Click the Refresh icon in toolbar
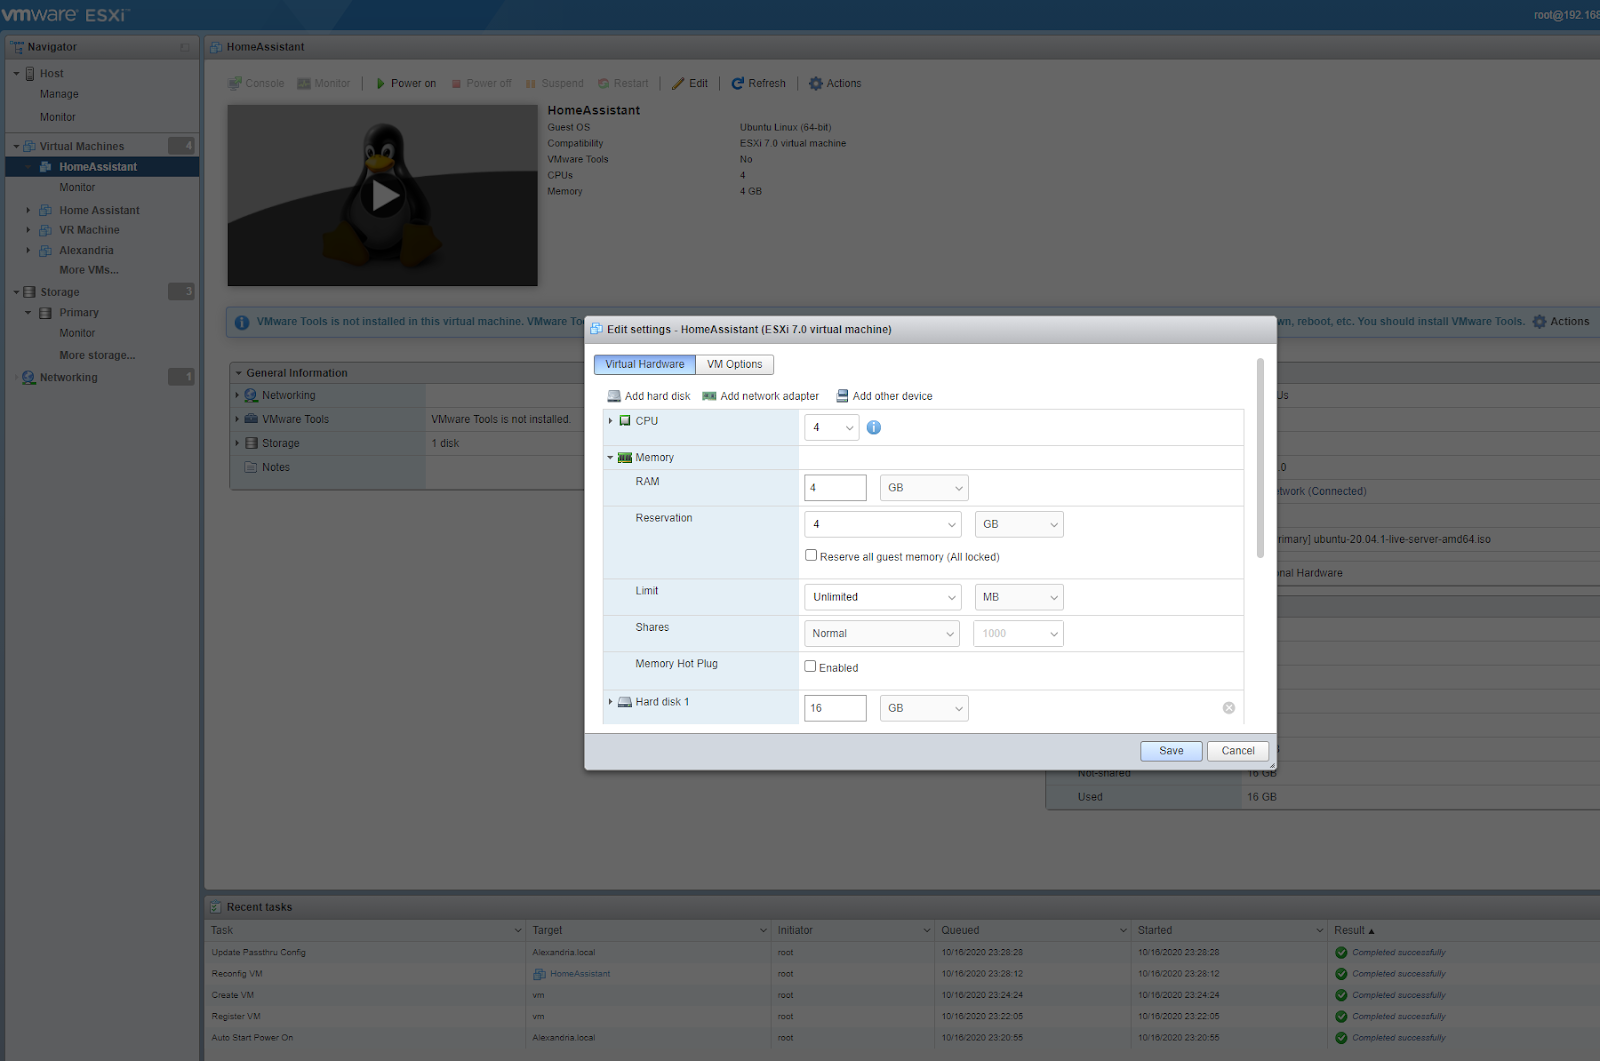This screenshot has width=1600, height=1061. click(738, 84)
